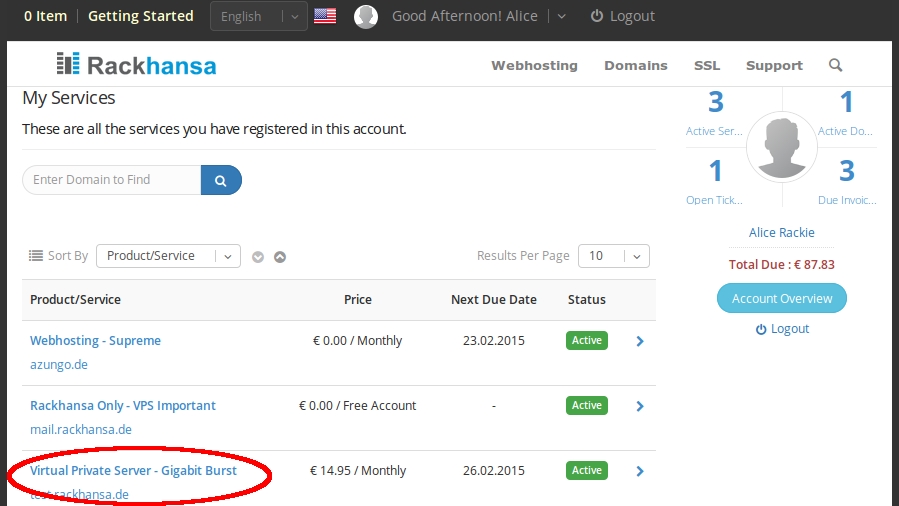
Task: Open Webhosting - Supreme row arrow
Action: point(640,341)
